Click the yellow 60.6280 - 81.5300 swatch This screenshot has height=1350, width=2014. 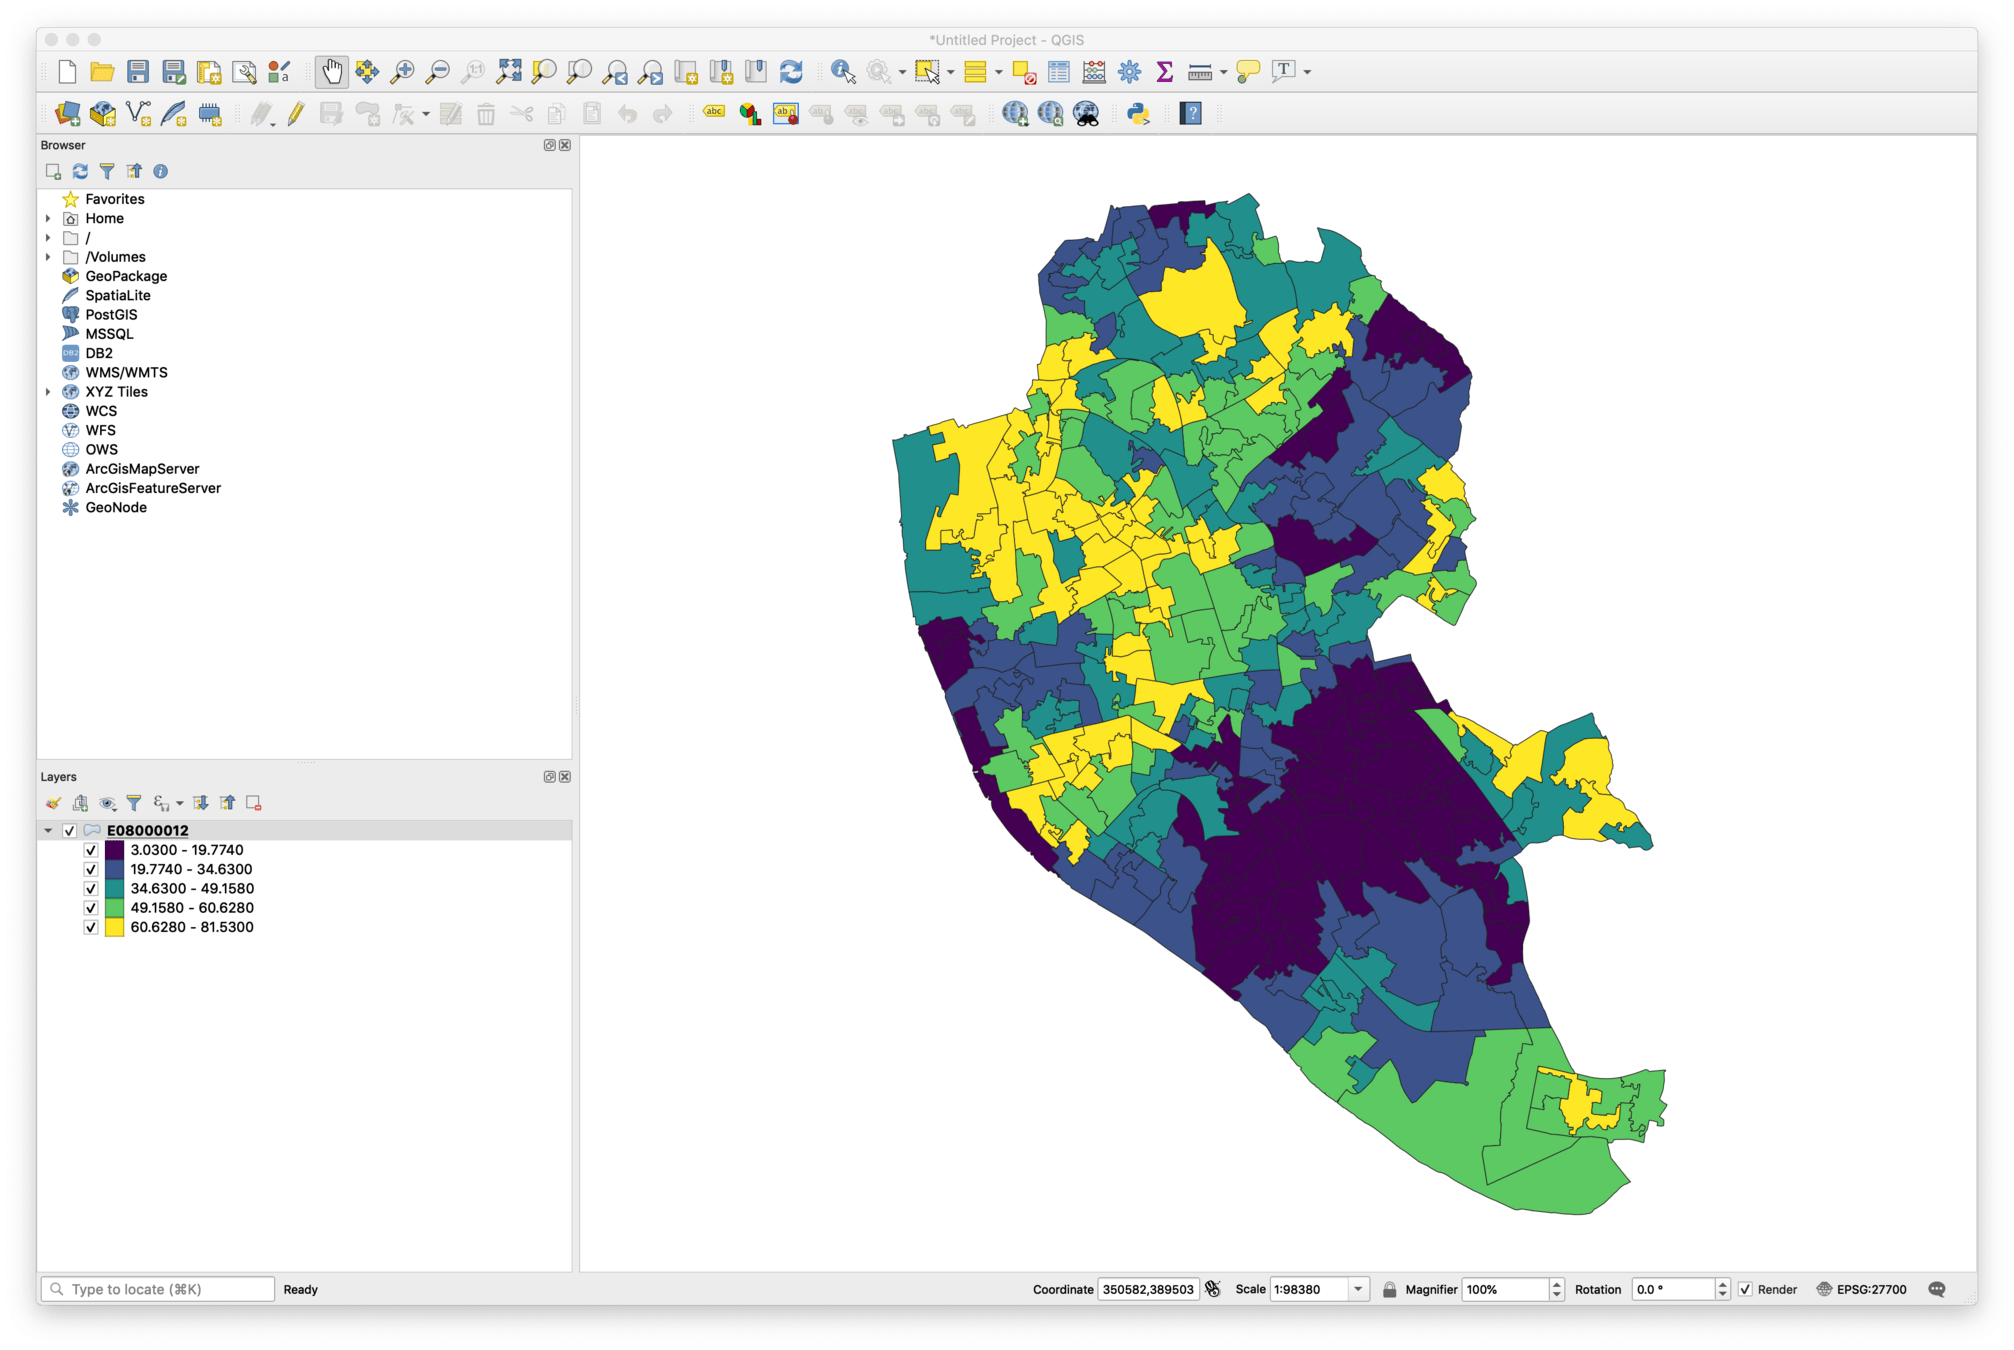coord(115,927)
